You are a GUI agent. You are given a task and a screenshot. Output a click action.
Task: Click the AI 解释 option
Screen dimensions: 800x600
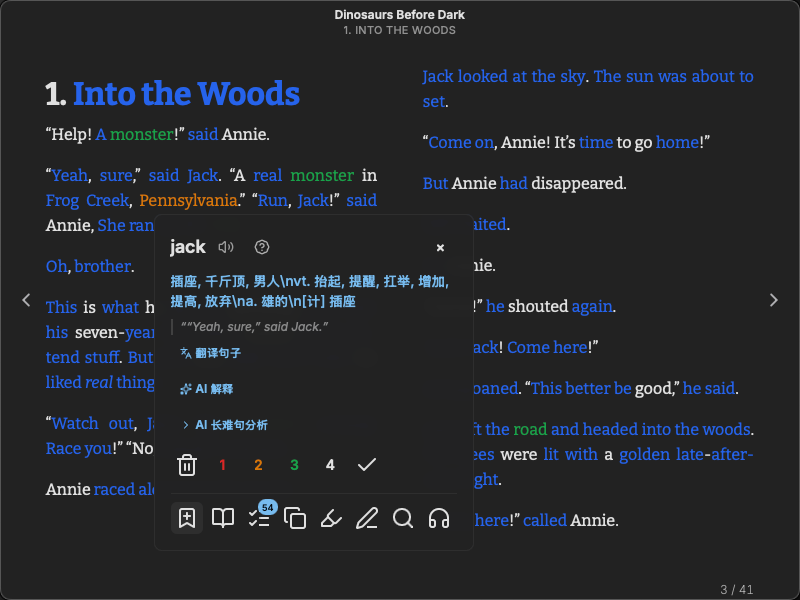pyautogui.click(x=206, y=389)
